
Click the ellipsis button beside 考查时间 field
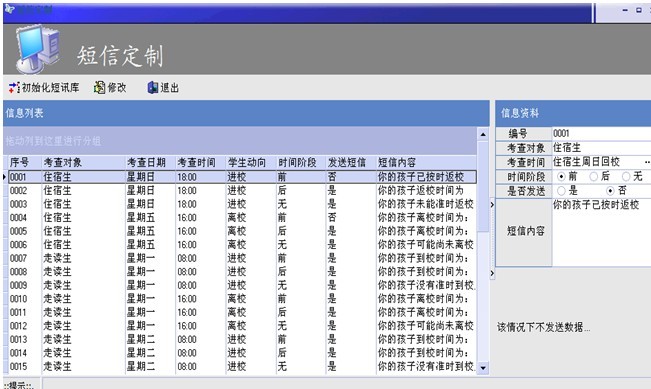point(647,162)
